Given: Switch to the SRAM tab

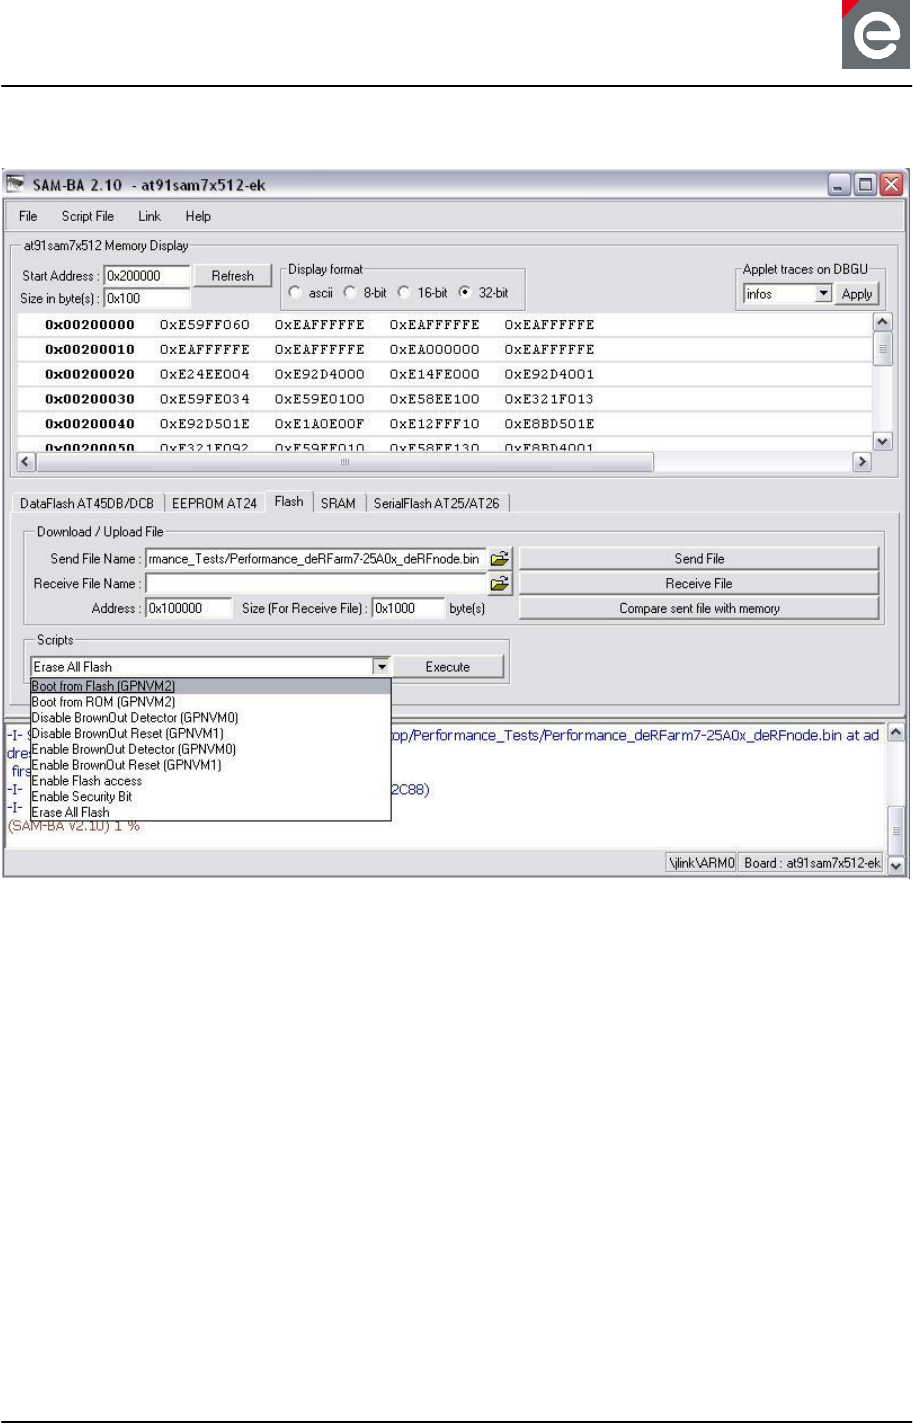Looking at the screenshot, I should click(x=338, y=503).
